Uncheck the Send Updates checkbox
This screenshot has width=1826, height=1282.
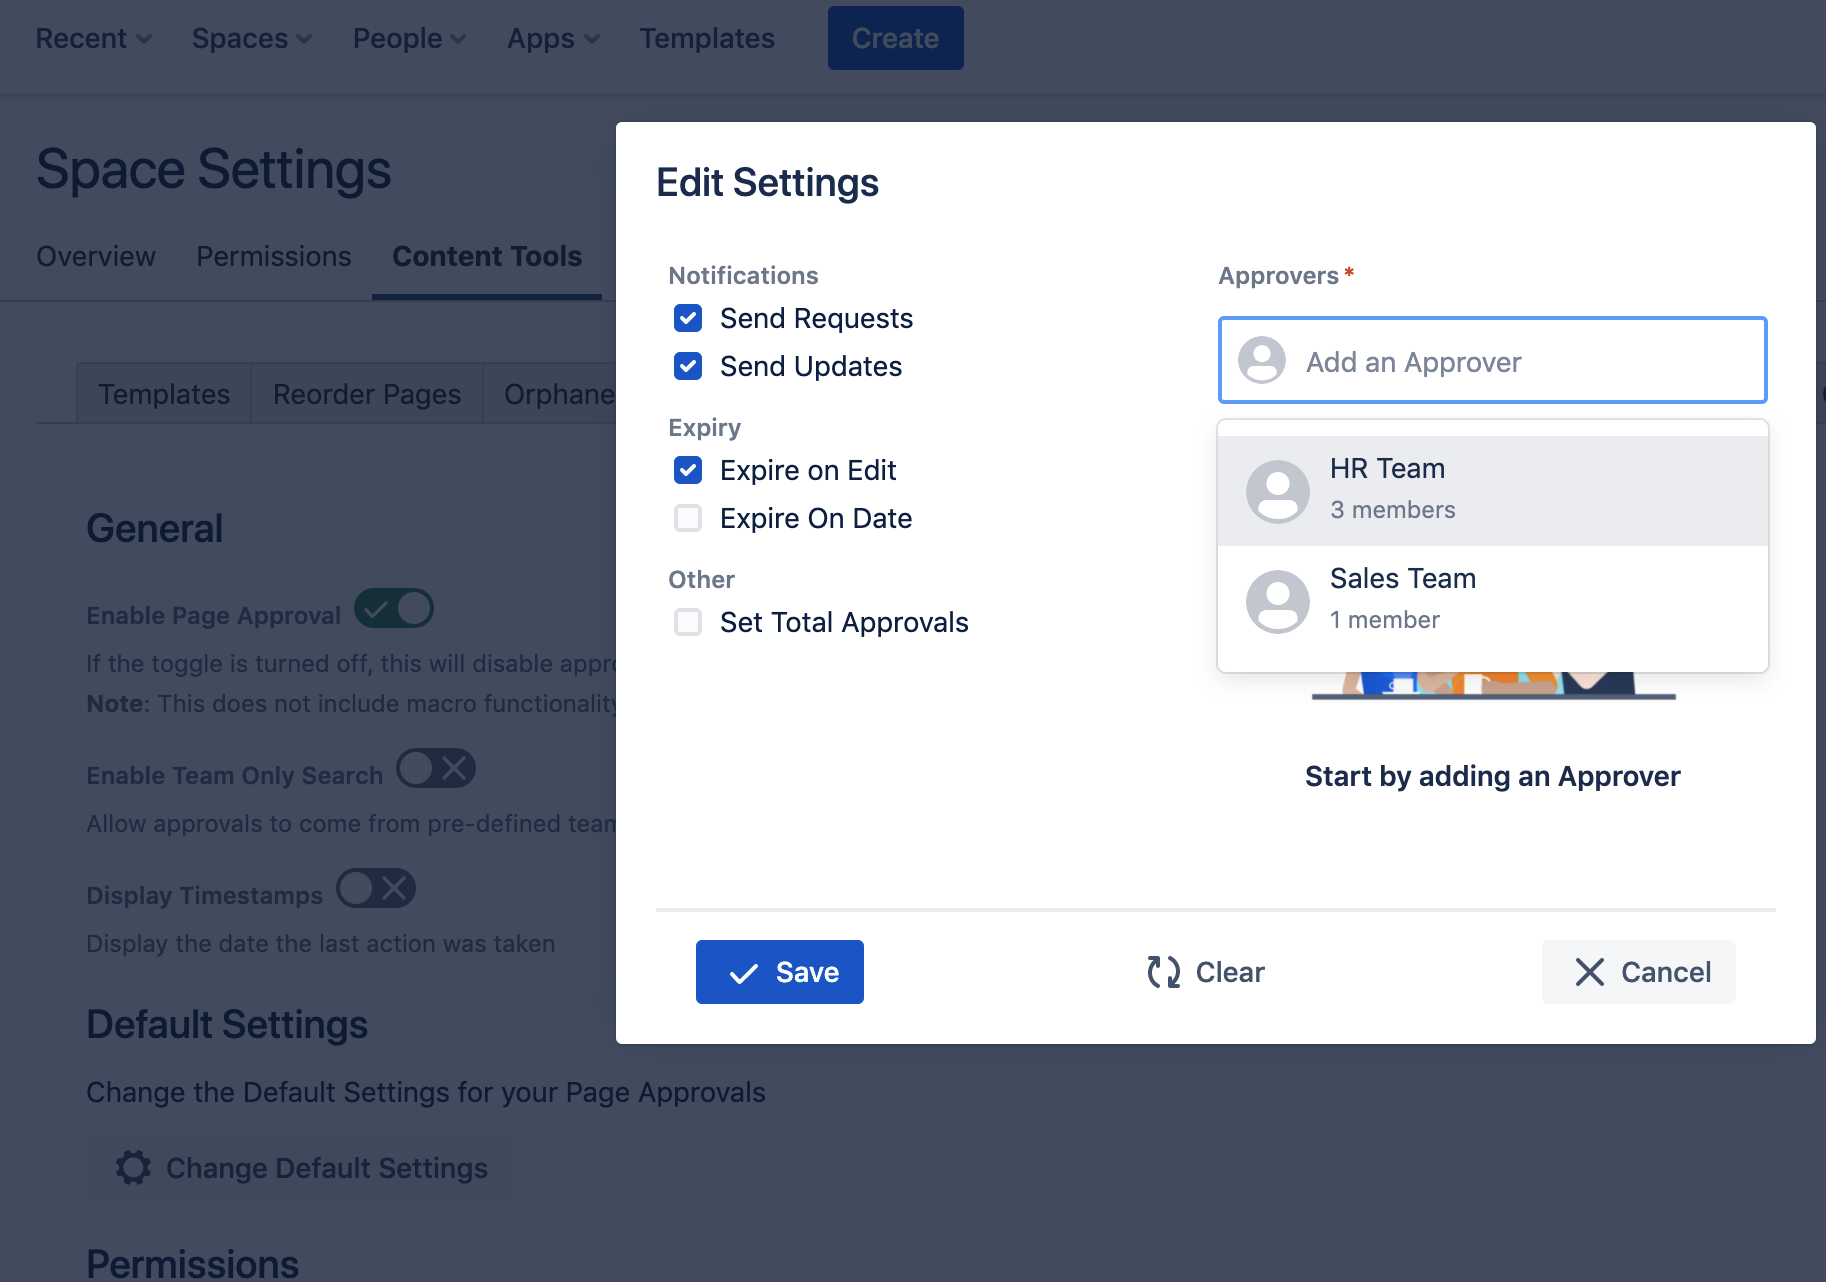[x=688, y=366]
